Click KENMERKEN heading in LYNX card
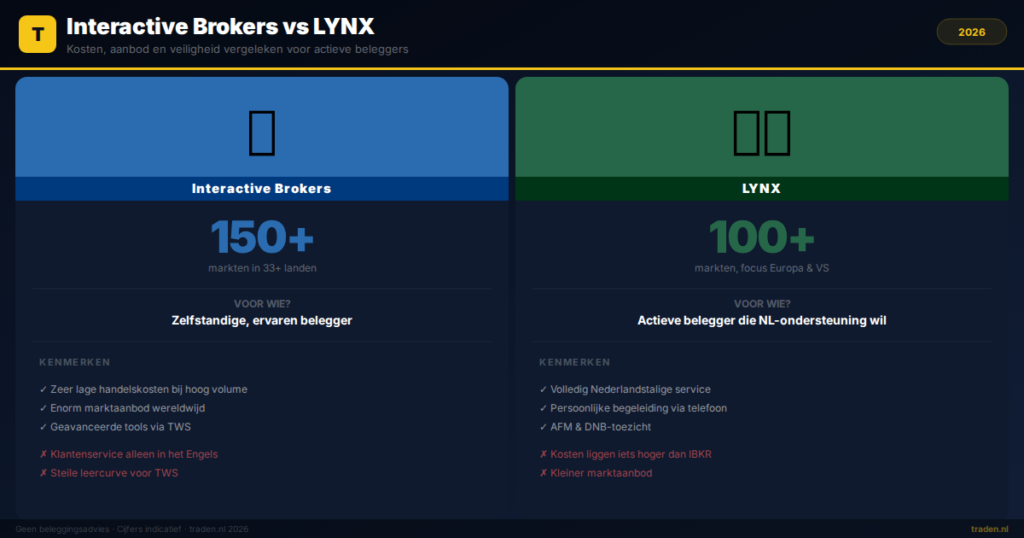 pos(575,362)
